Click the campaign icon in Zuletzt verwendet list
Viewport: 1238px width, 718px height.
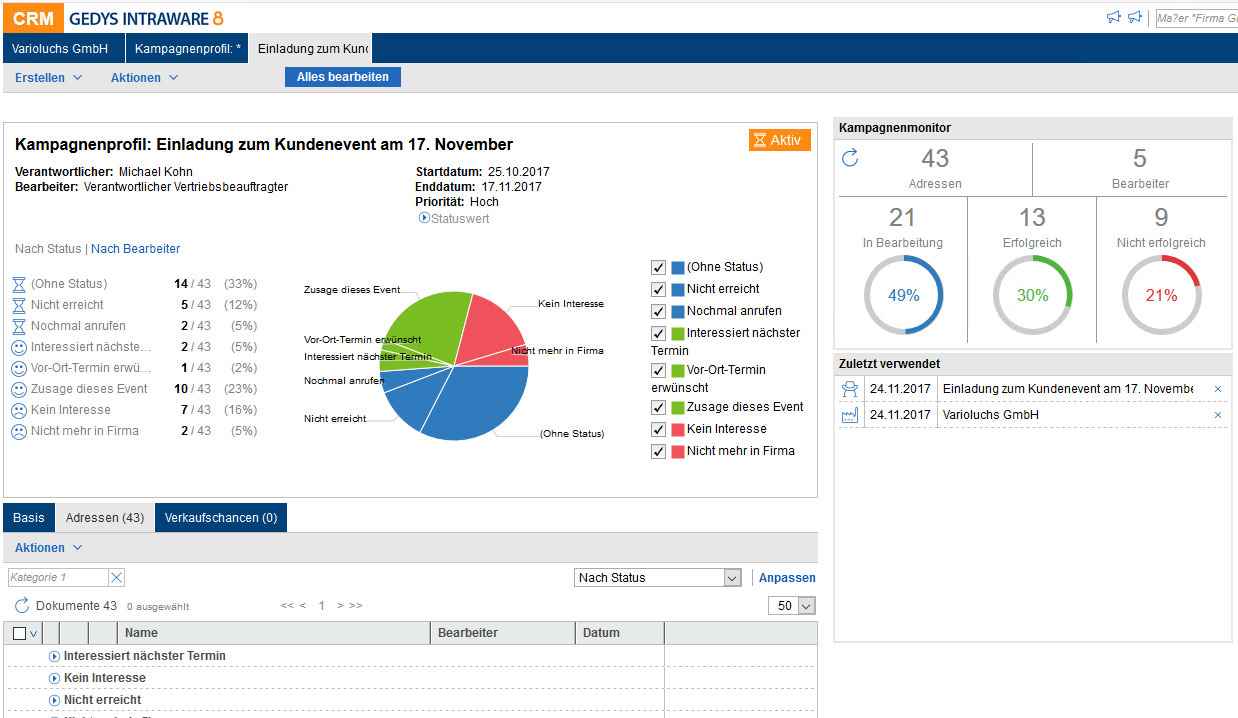[x=850, y=389]
